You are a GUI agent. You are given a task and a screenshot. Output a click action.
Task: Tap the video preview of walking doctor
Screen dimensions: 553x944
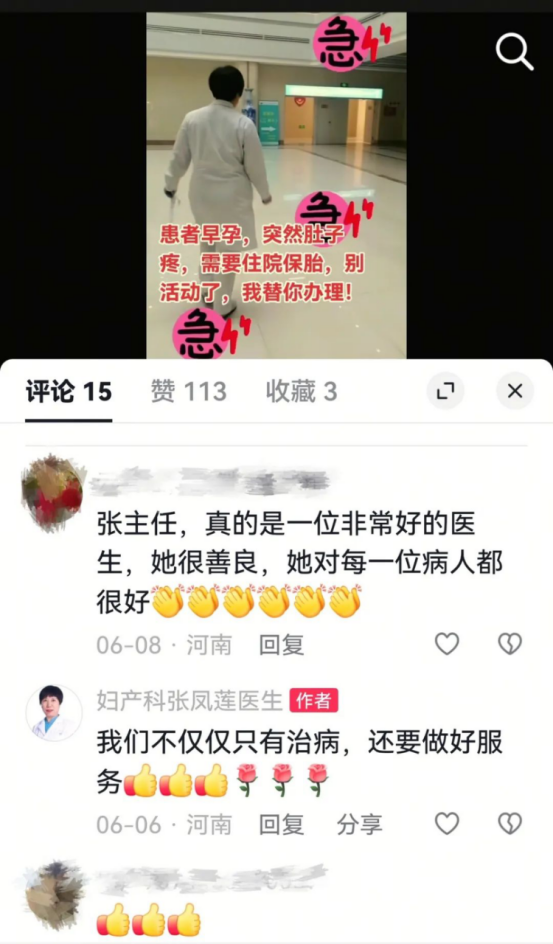point(276,185)
